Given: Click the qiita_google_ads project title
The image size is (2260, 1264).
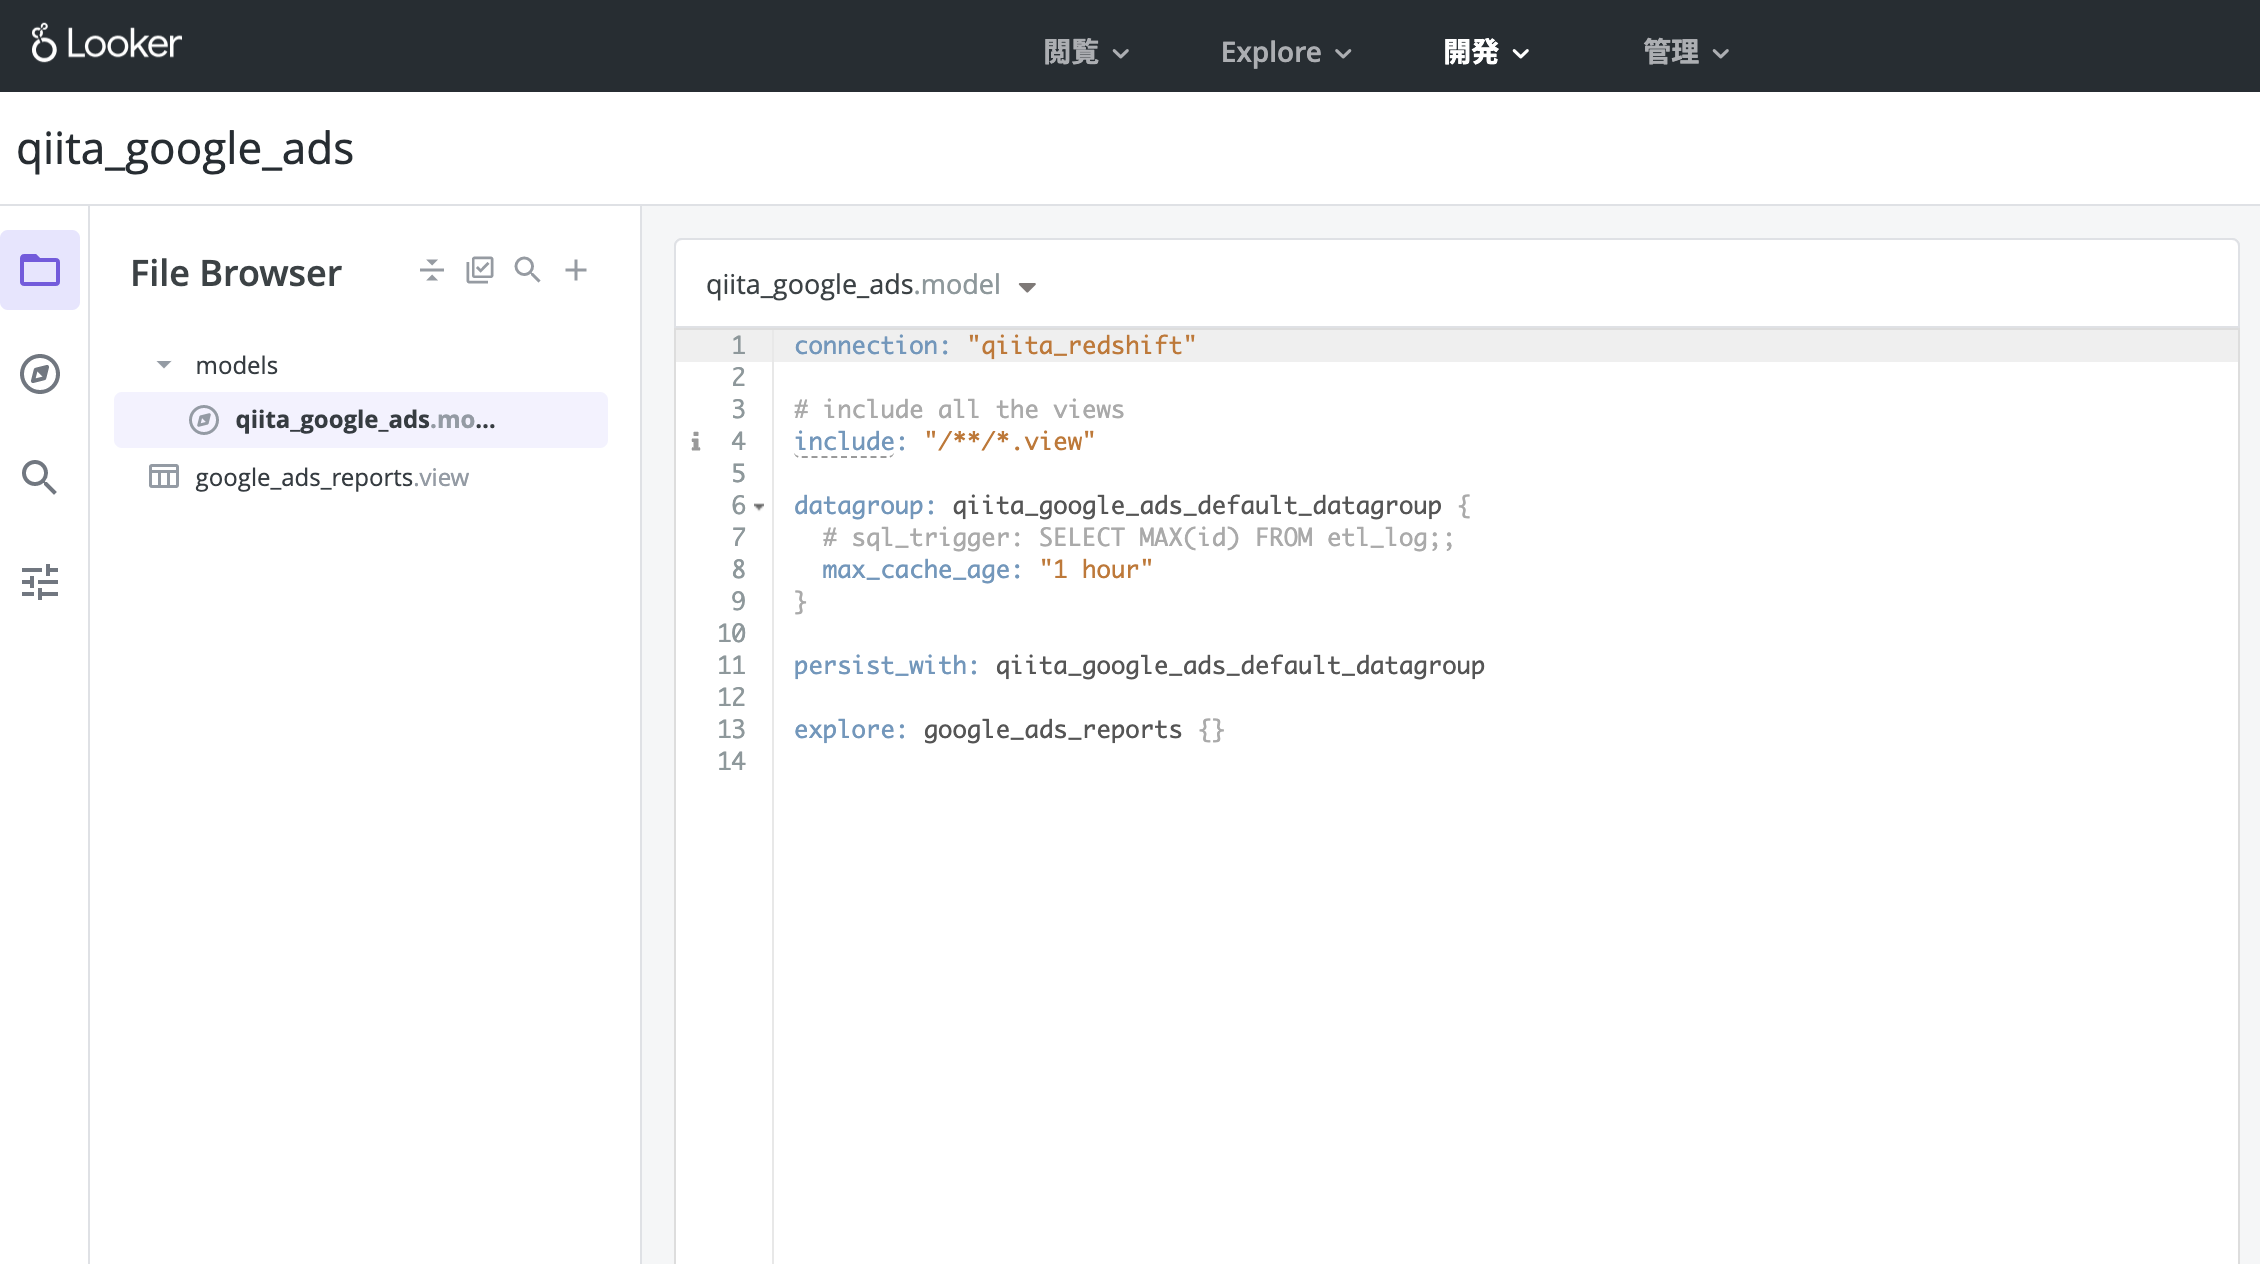Looking at the screenshot, I should [x=185, y=149].
